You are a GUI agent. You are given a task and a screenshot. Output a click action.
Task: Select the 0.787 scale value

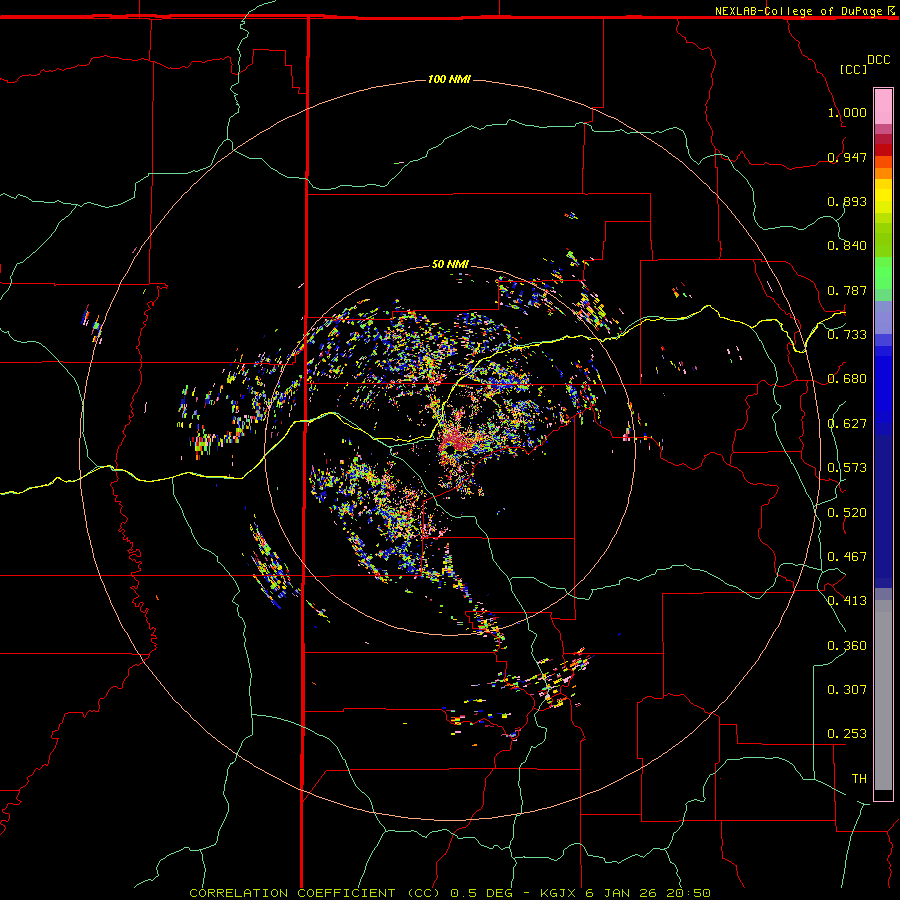pos(847,290)
